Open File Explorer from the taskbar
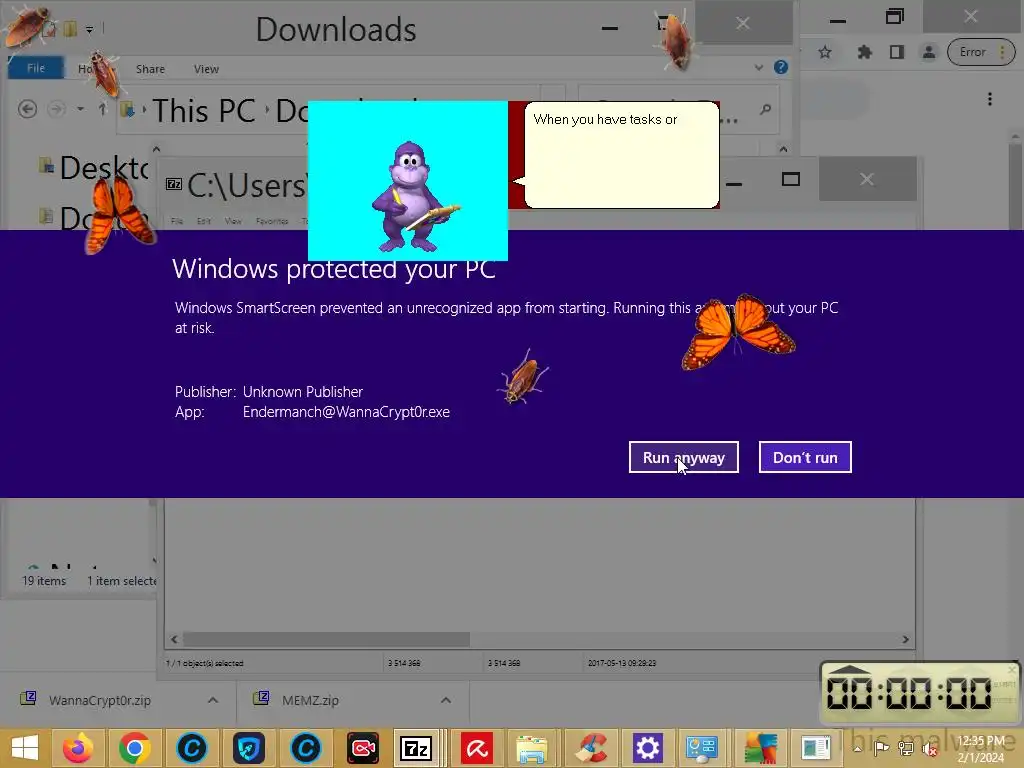1024x768 pixels. (532, 748)
